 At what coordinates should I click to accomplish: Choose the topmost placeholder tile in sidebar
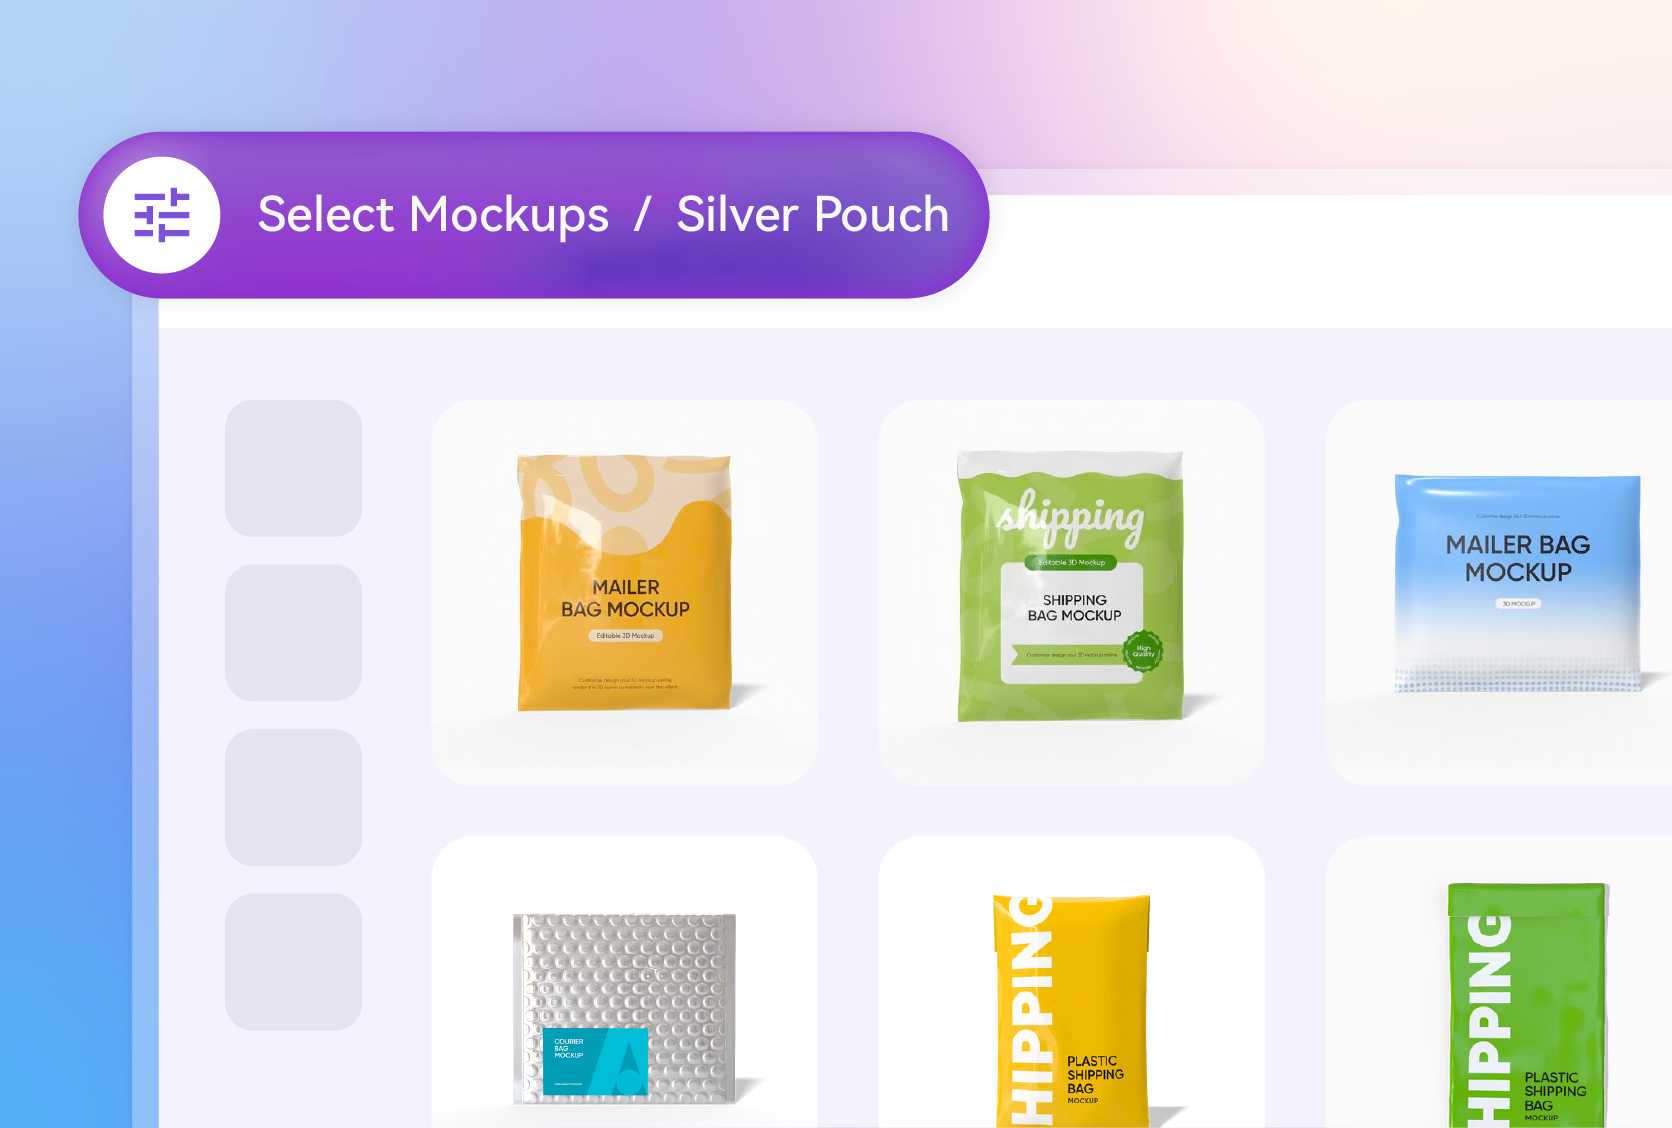[x=293, y=468]
